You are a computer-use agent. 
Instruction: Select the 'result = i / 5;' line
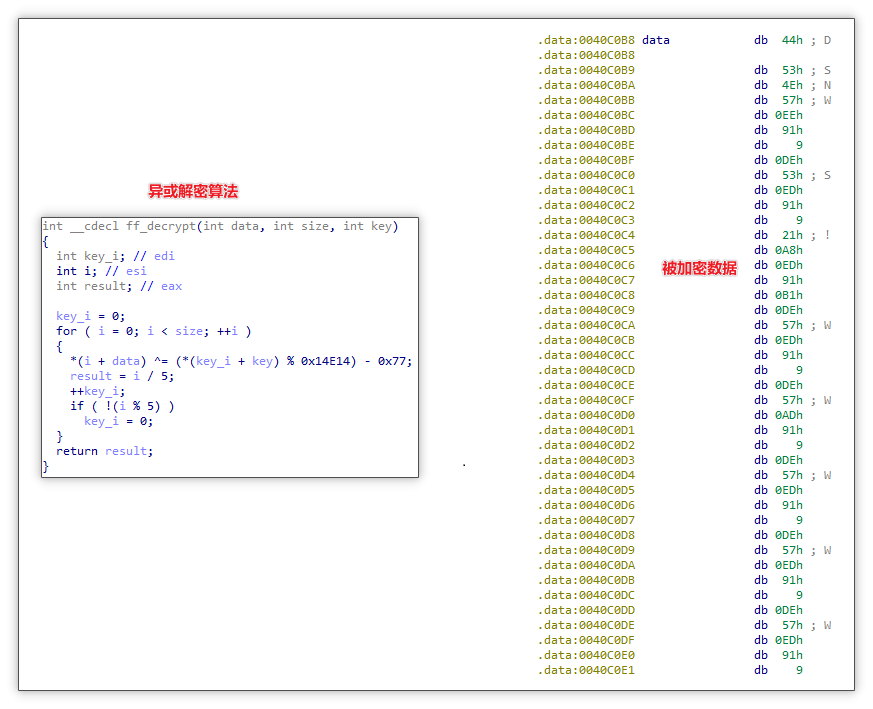(x=119, y=376)
